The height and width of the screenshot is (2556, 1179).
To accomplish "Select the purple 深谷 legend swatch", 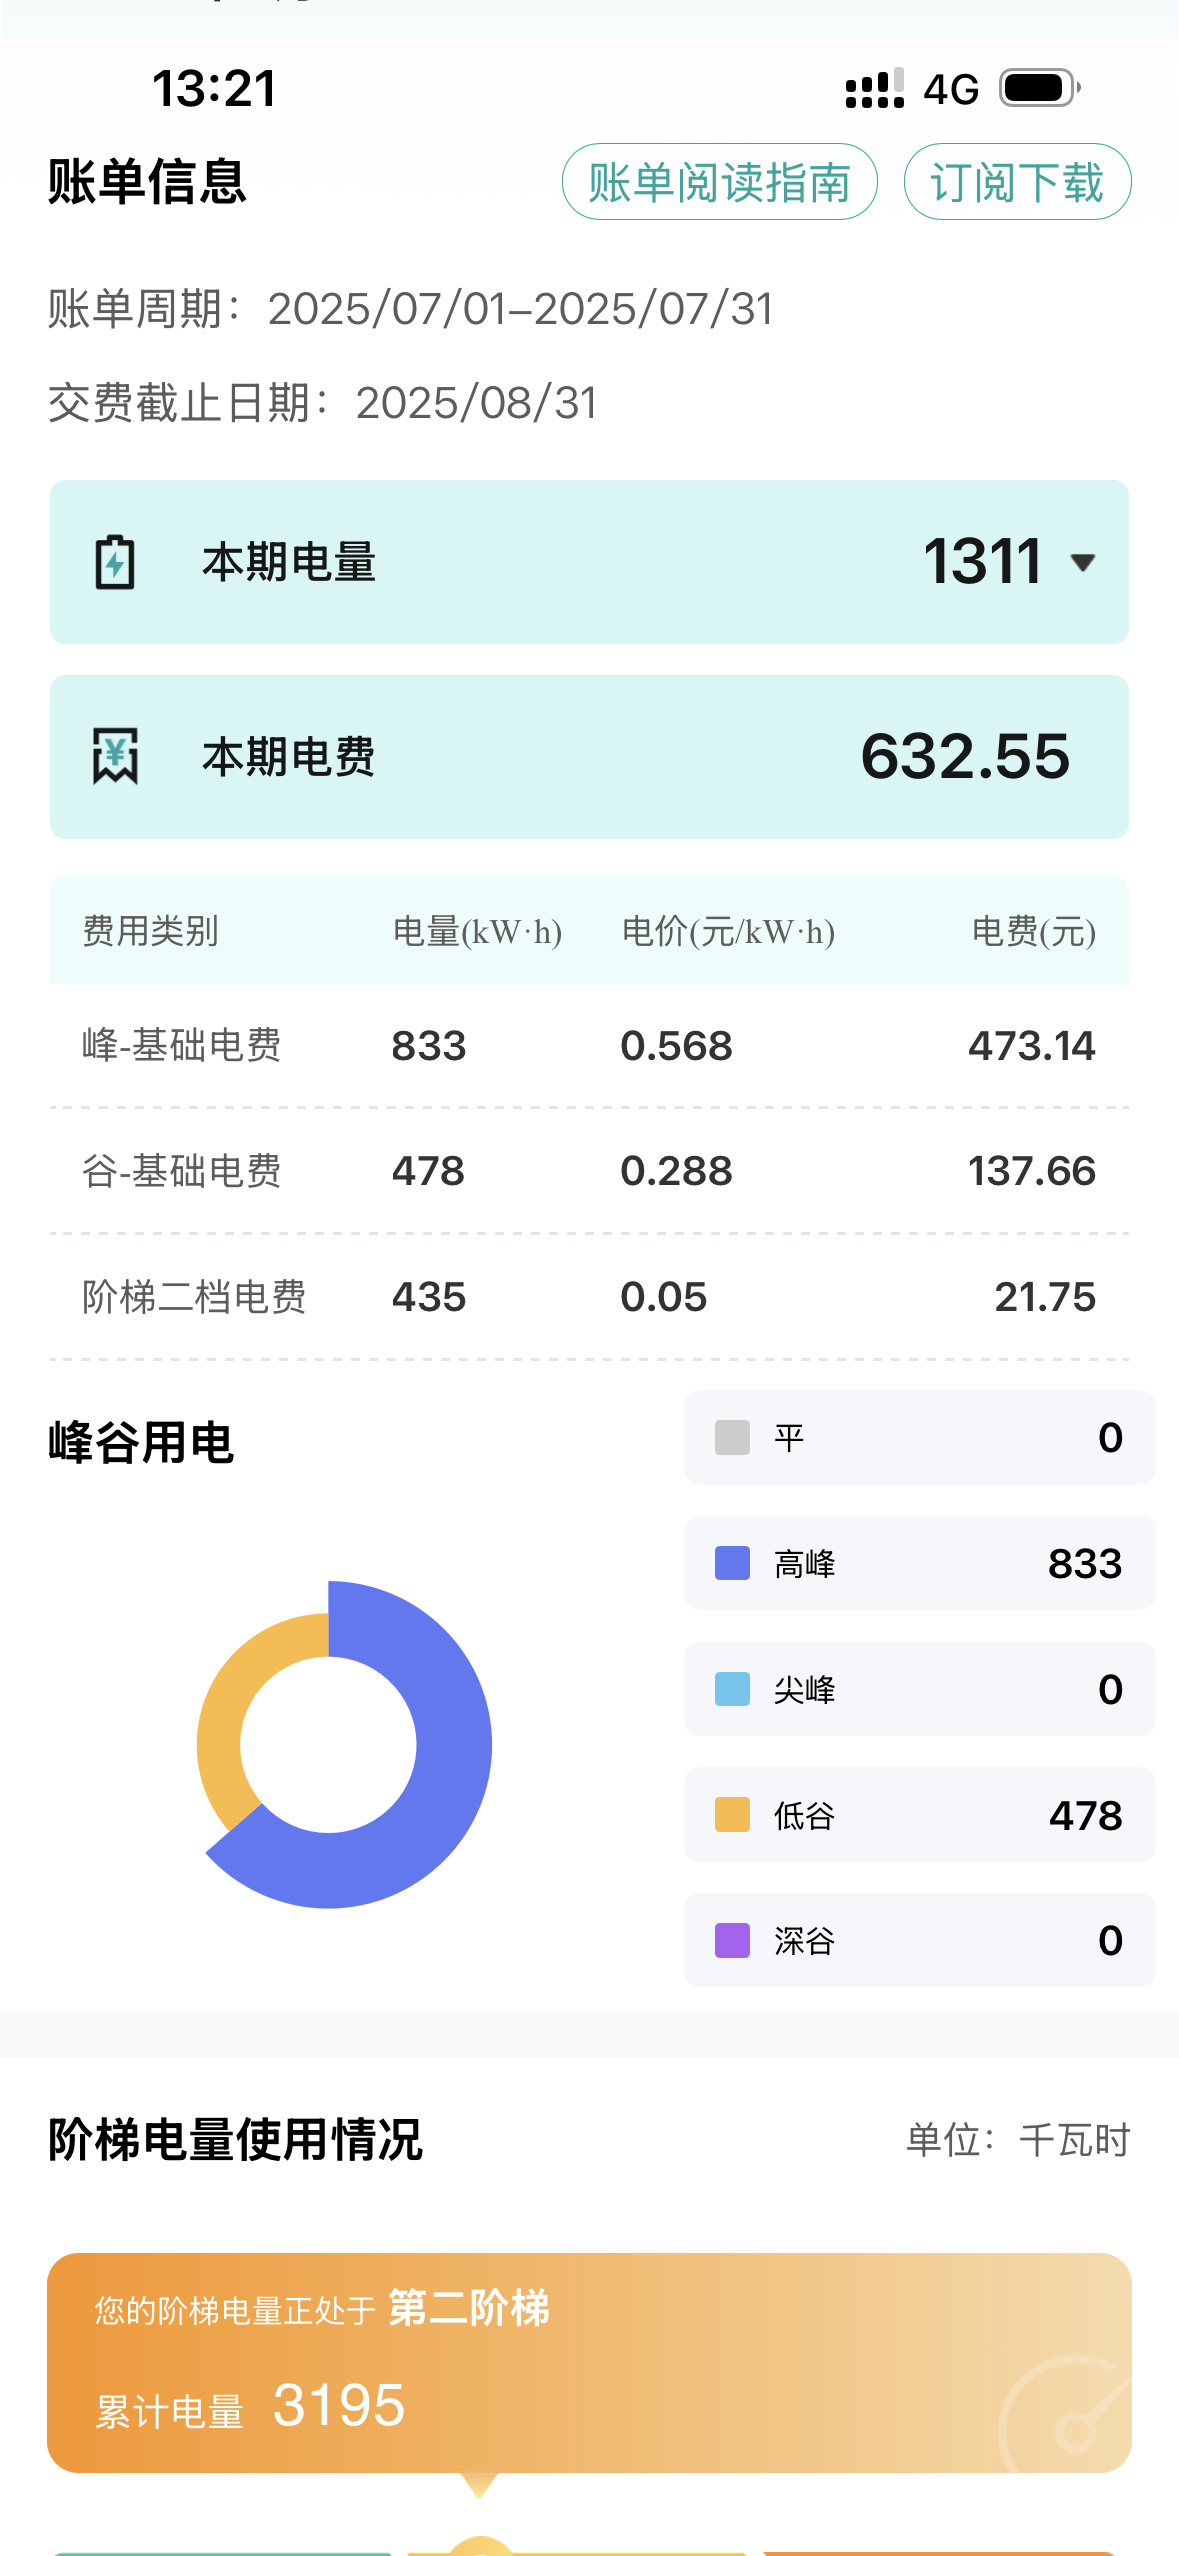I will (732, 1940).
